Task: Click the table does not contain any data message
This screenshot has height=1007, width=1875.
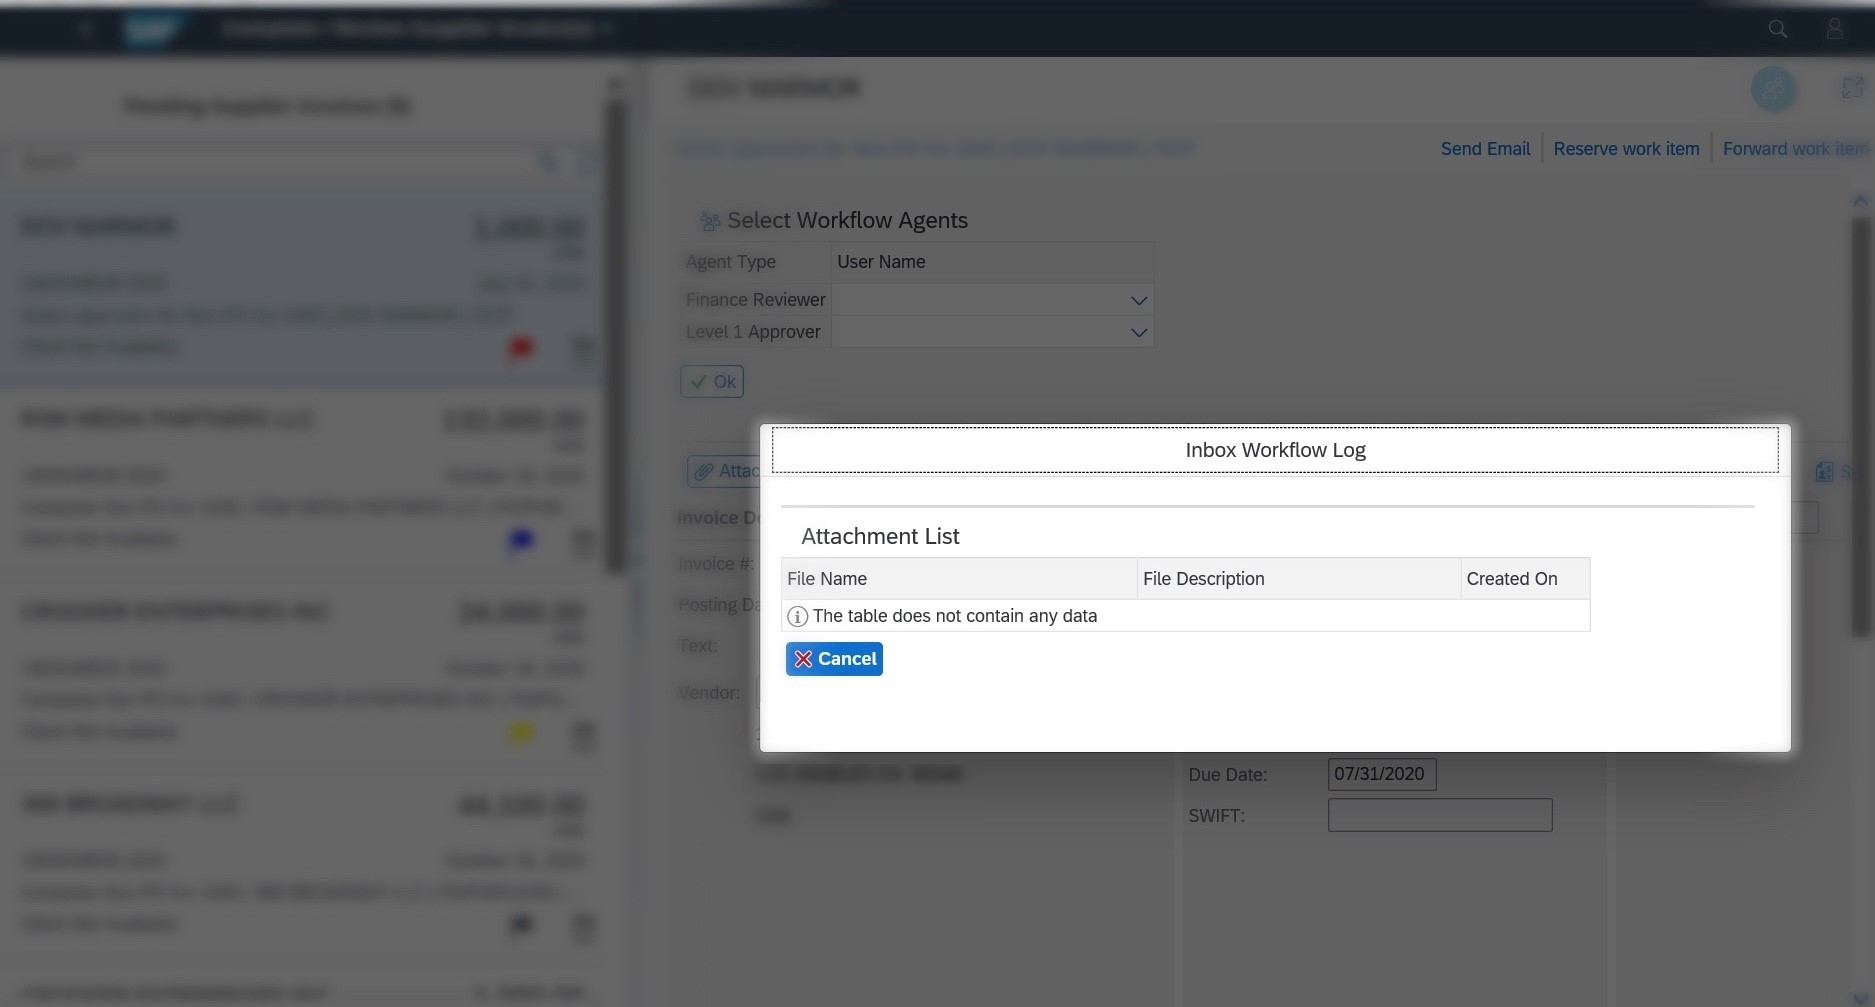Action: click(x=954, y=616)
